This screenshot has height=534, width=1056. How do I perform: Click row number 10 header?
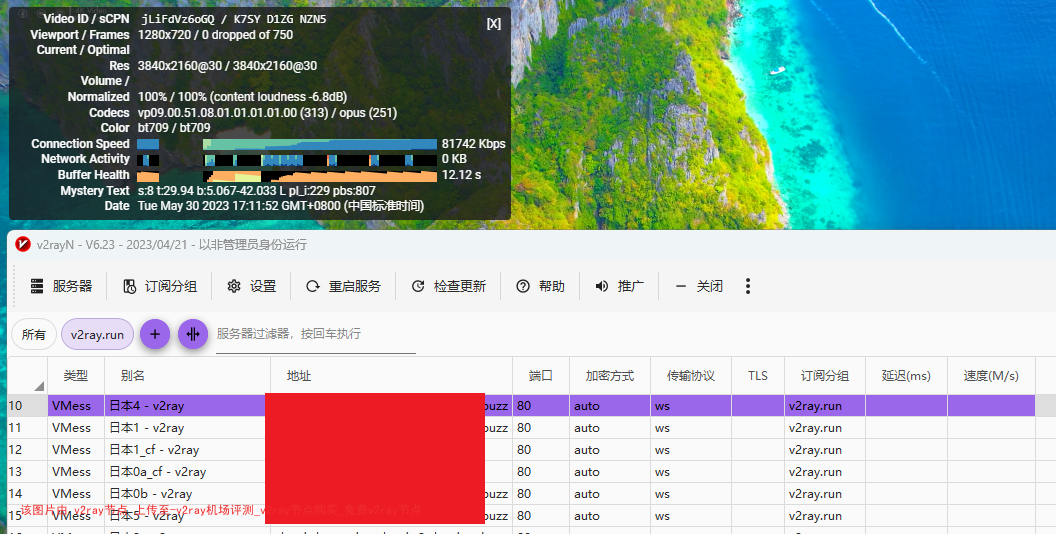click(27, 406)
